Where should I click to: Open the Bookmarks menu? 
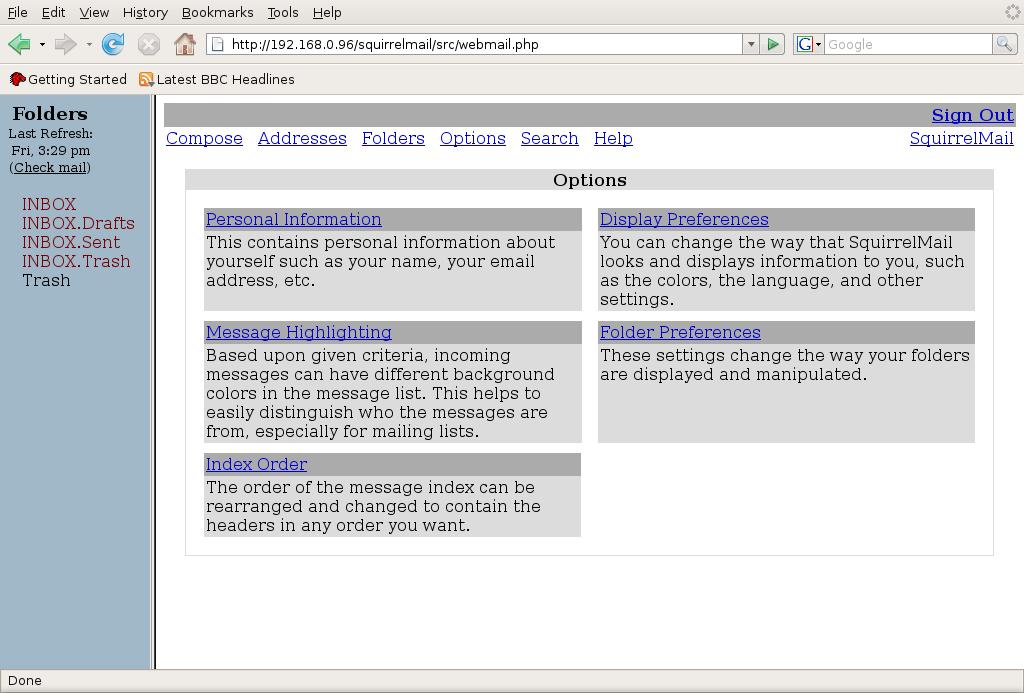click(x=217, y=12)
